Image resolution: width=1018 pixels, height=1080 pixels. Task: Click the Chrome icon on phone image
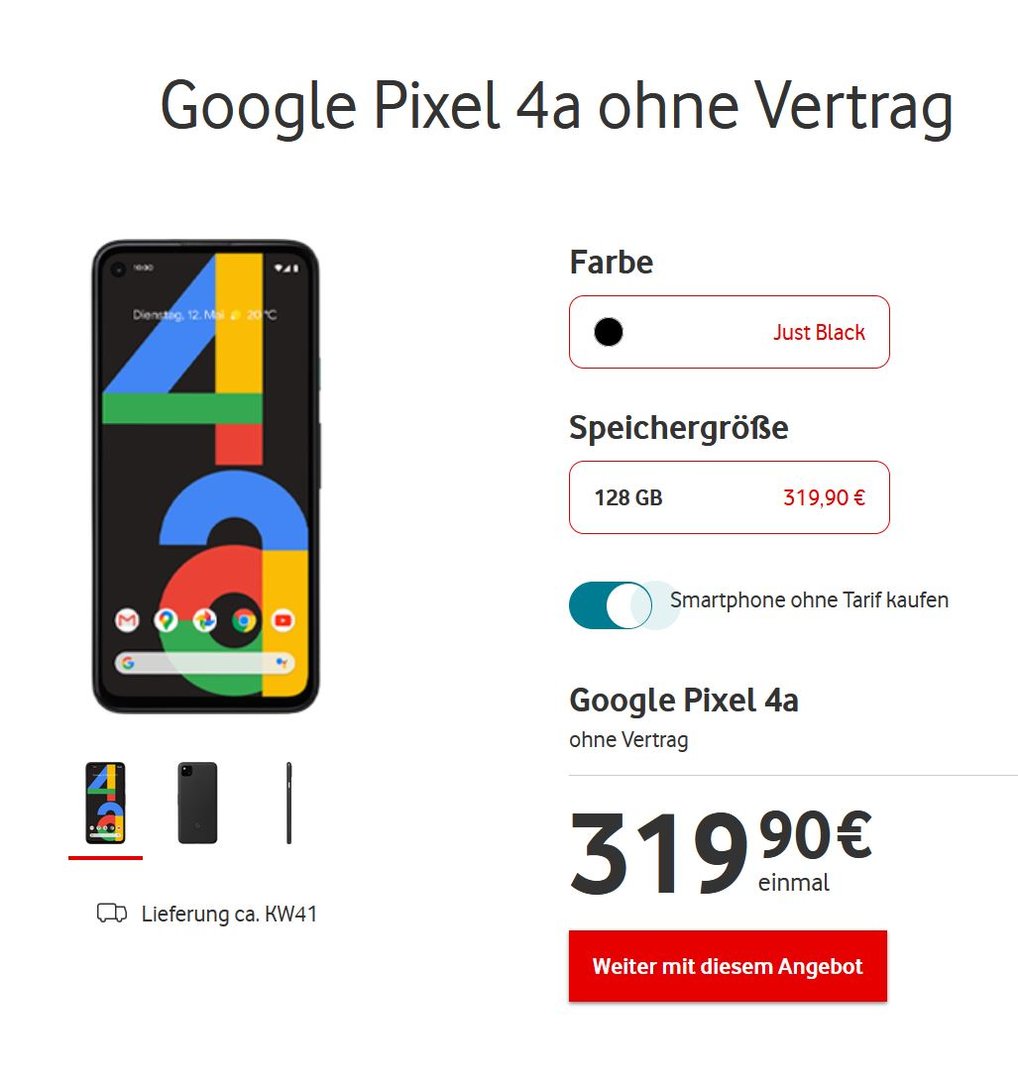coord(244,621)
